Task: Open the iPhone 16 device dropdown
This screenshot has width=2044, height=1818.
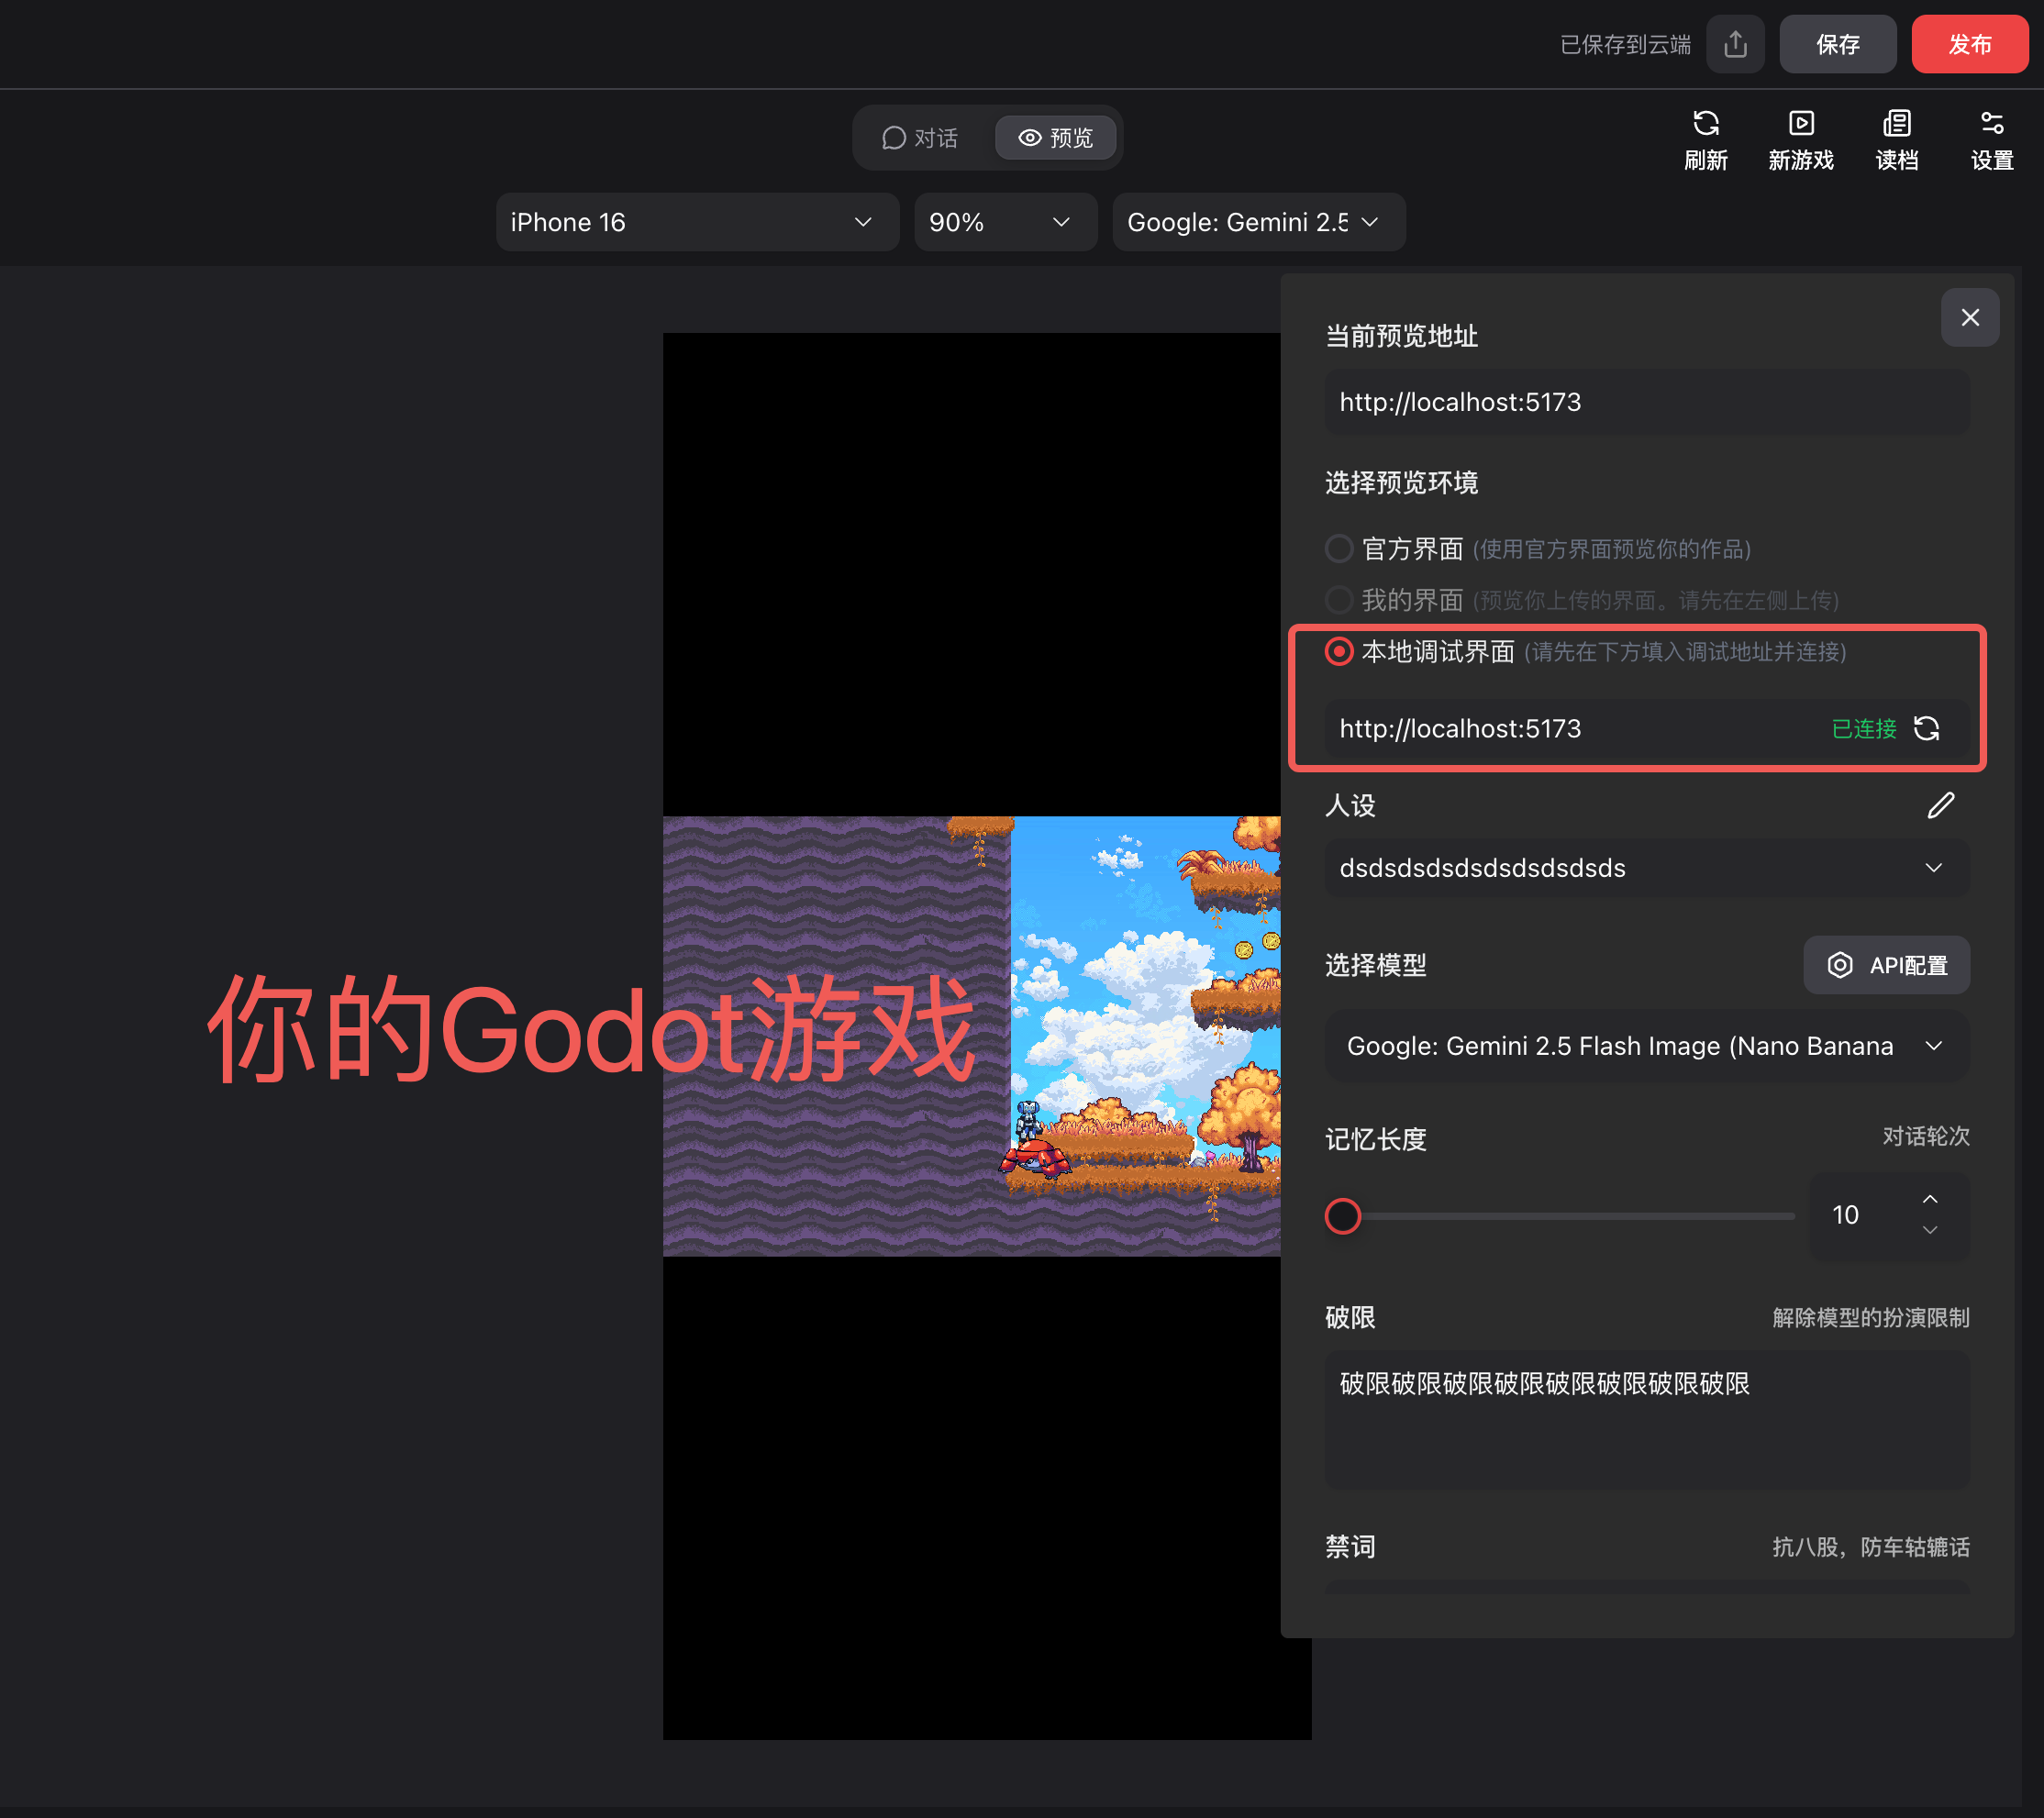Action: pyautogui.click(x=696, y=222)
